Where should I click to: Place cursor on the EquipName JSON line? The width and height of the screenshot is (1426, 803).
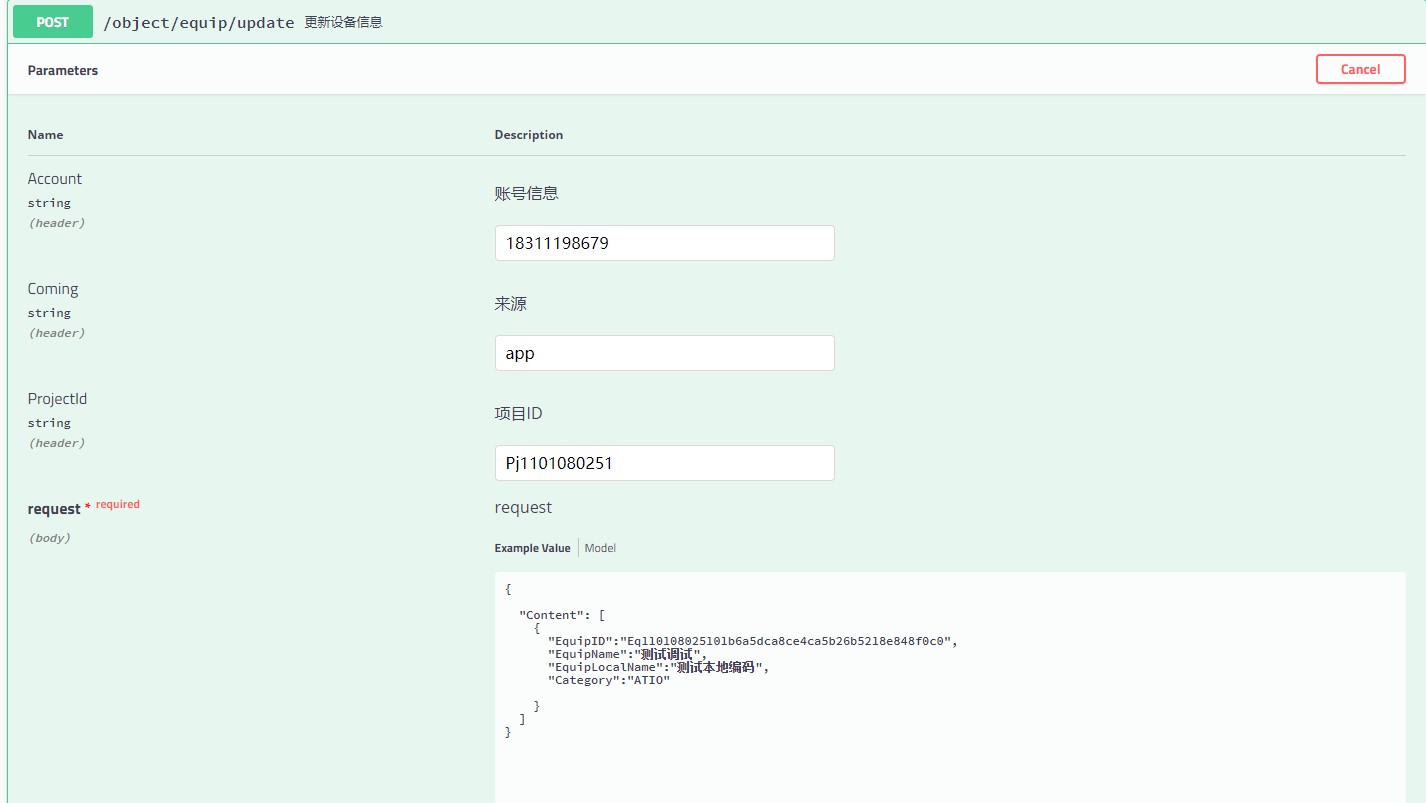coord(626,654)
